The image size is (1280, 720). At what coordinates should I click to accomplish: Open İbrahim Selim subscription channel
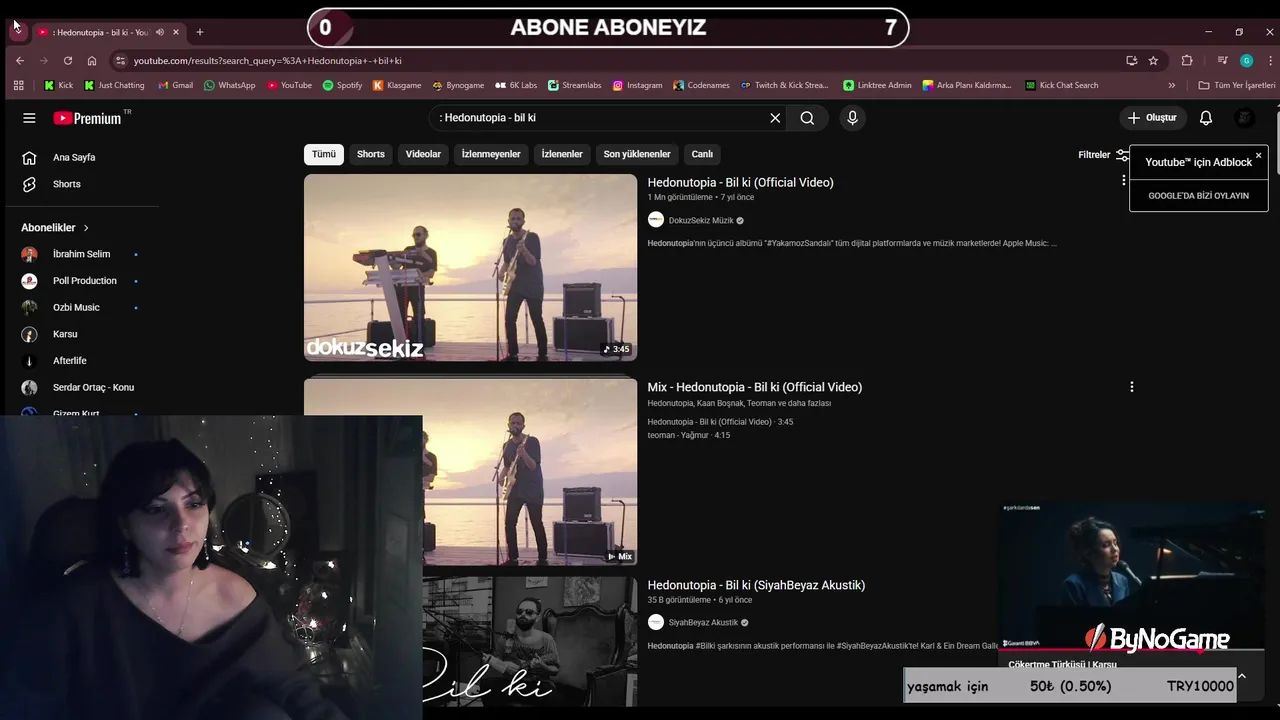[x=82, y=254]
